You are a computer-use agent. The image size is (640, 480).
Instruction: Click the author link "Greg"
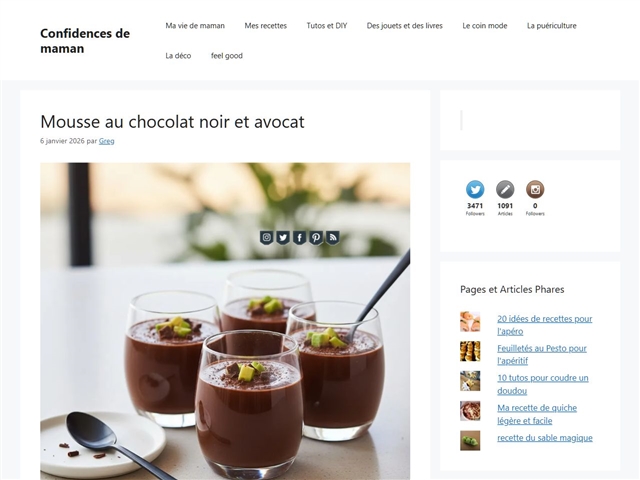pyautogui.click(x=107, y=141)
